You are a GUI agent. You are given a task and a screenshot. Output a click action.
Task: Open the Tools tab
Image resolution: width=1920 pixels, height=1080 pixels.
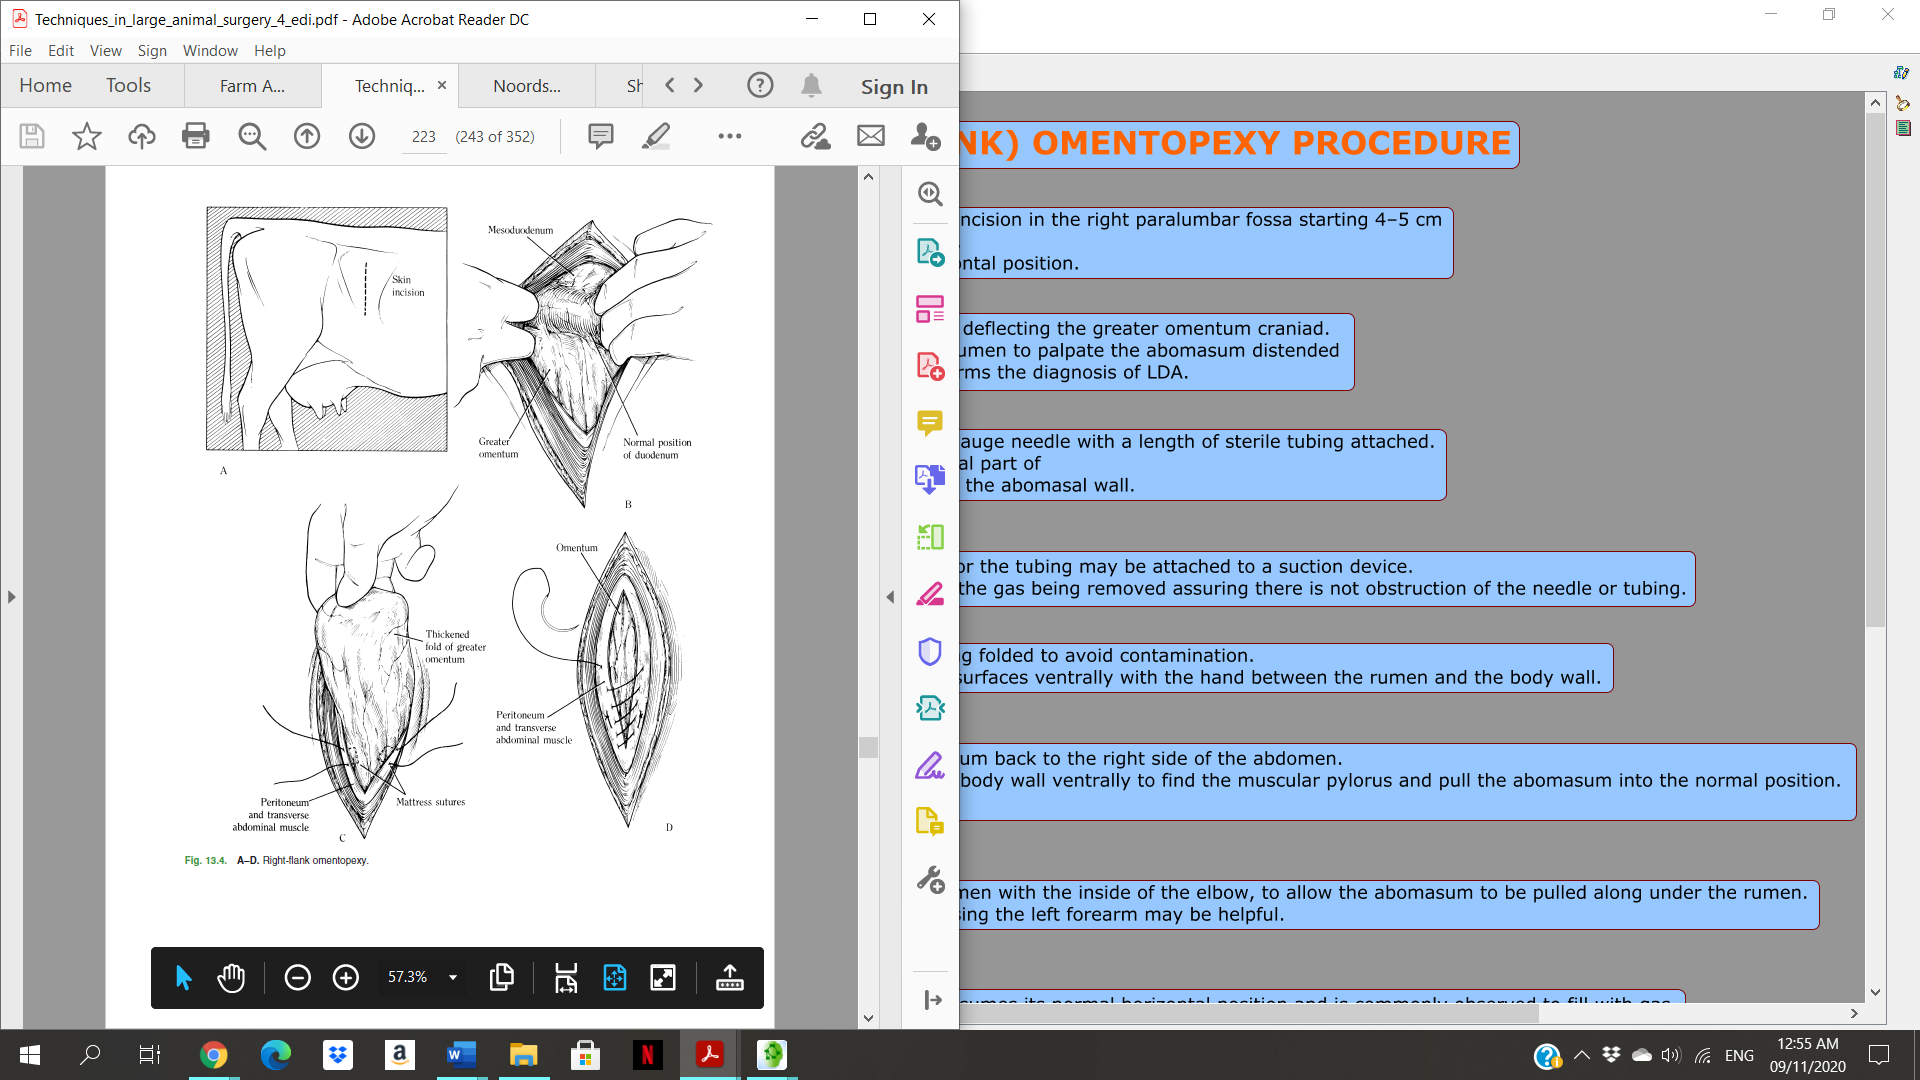128,85
